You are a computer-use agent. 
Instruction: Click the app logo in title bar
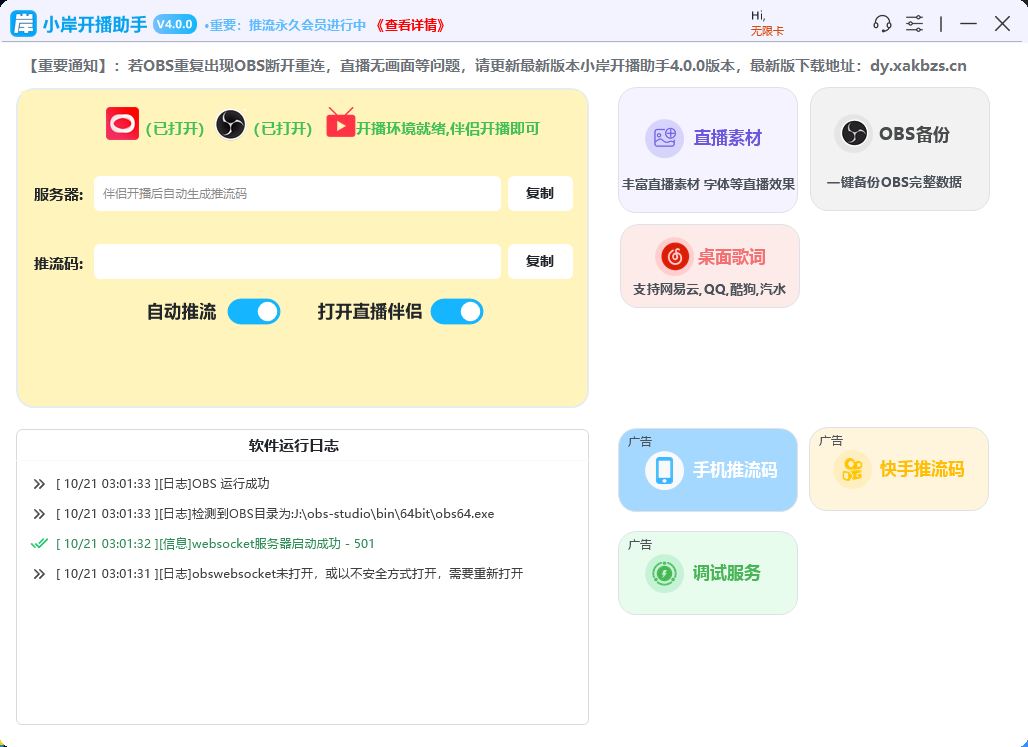click(23, 24)
